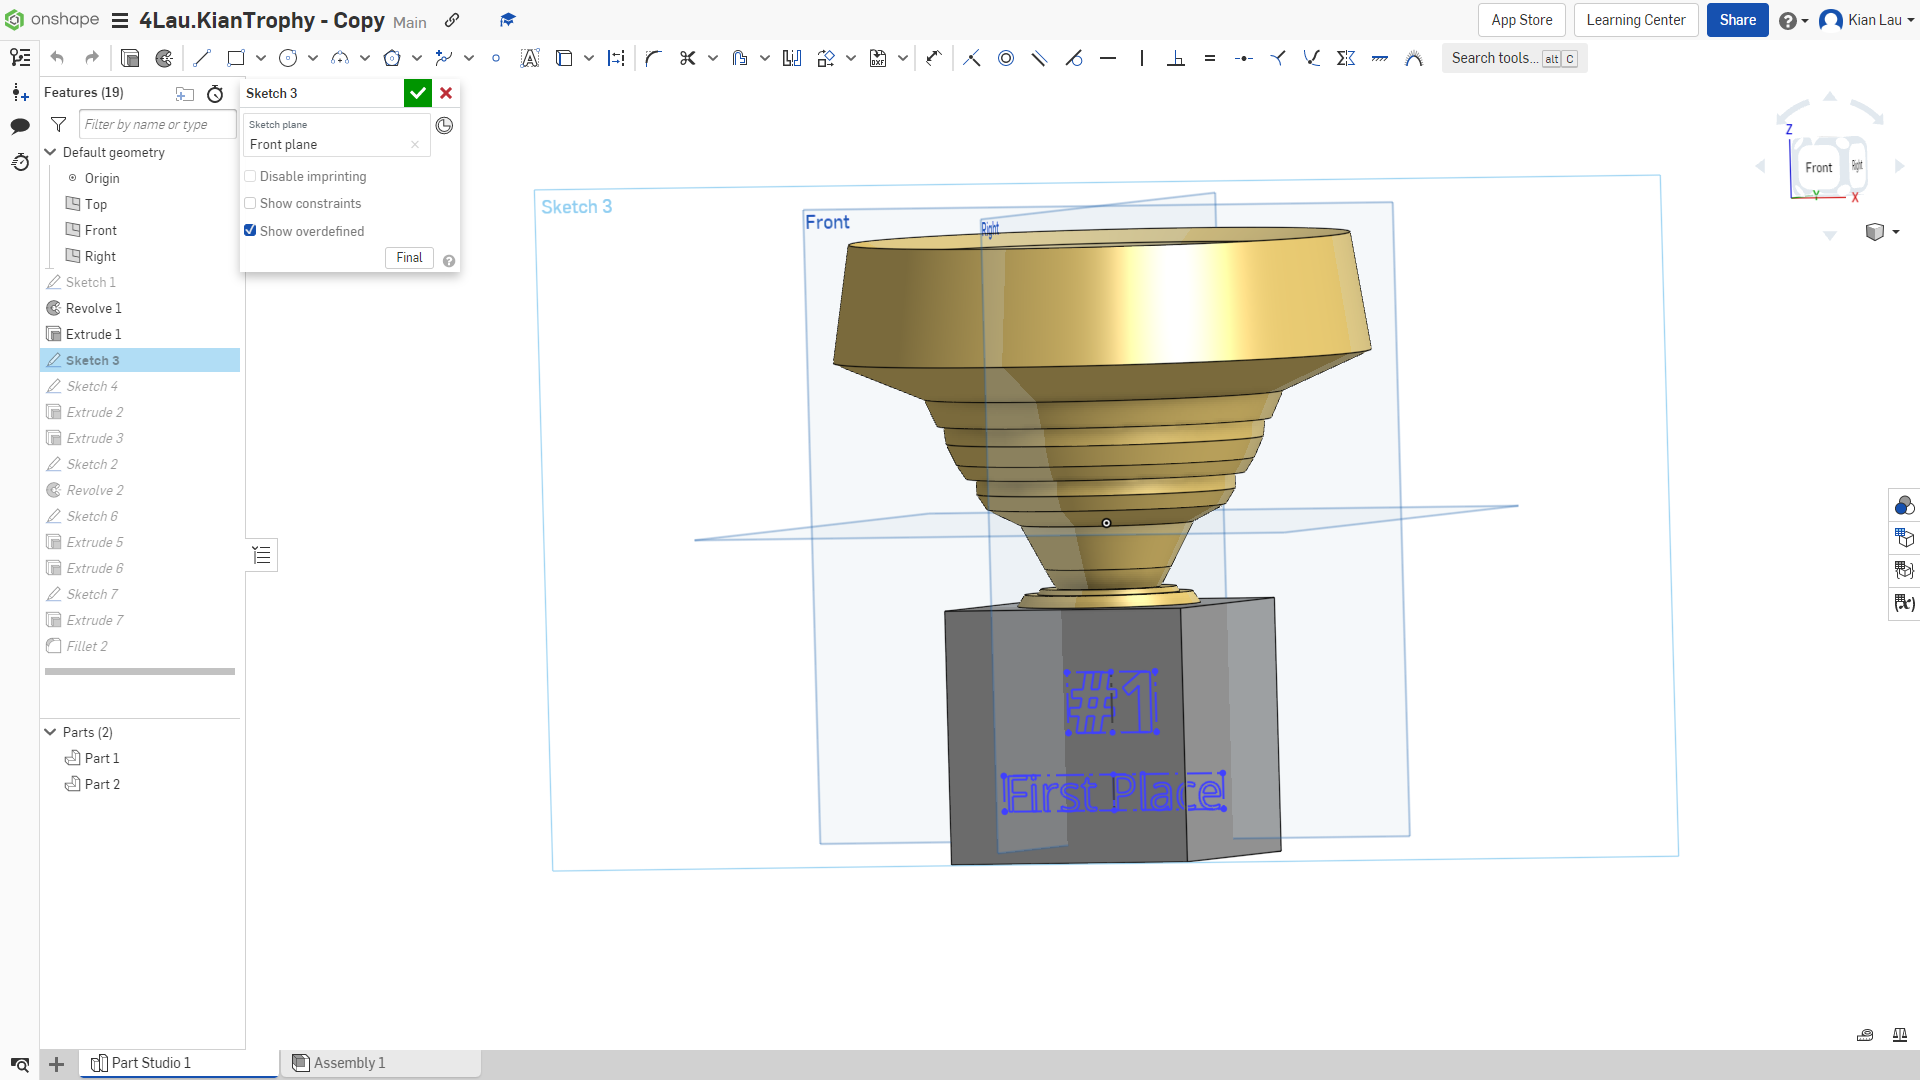This screenshot has height=1080, width=1920.
Task: Open the circle tool dropdown arrow
Action: [x=312, y=58]
